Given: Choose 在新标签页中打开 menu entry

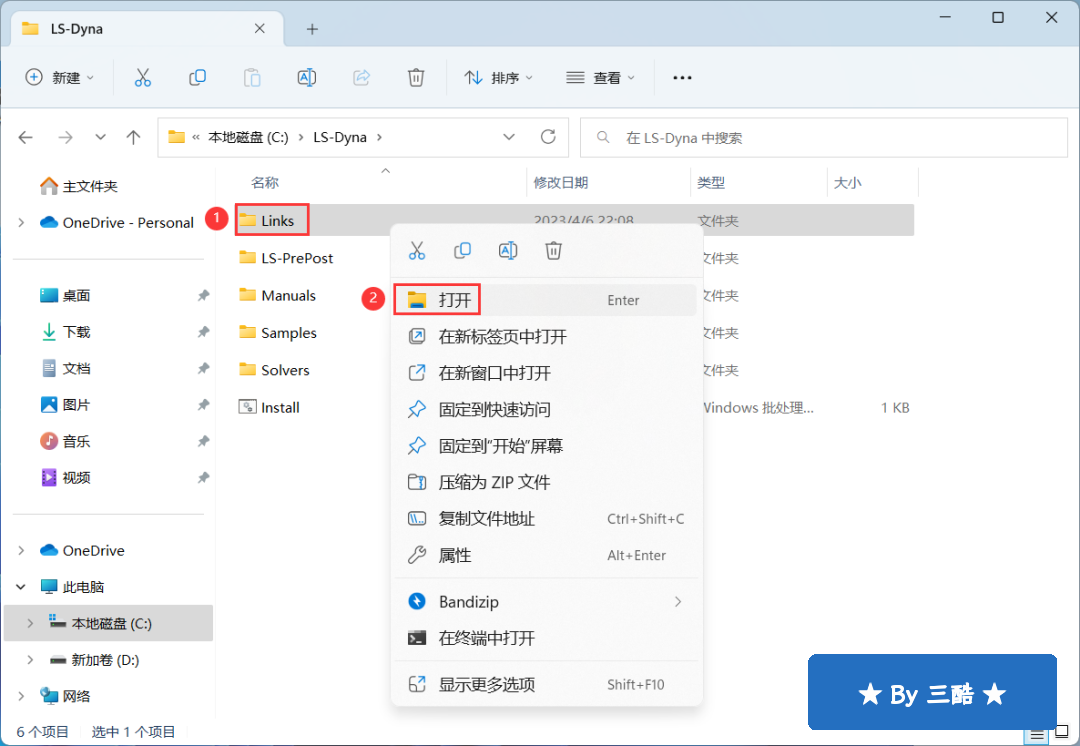Looking at the screenshot, I should point(546,337).
